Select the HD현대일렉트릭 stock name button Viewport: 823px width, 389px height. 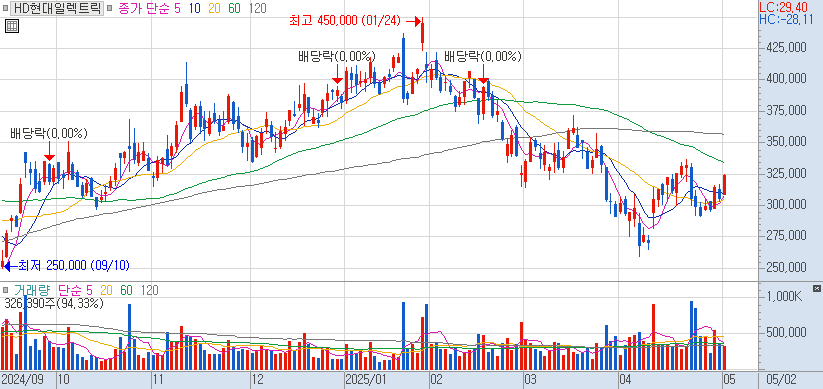click(x=57, y=8)
